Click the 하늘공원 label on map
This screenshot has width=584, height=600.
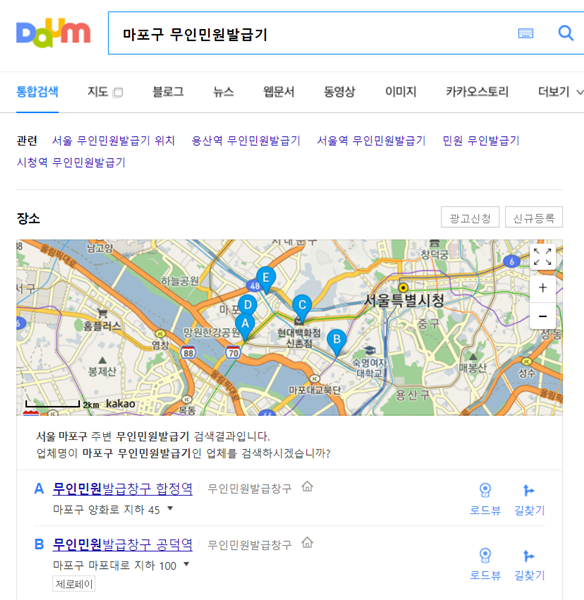point(180,281)
